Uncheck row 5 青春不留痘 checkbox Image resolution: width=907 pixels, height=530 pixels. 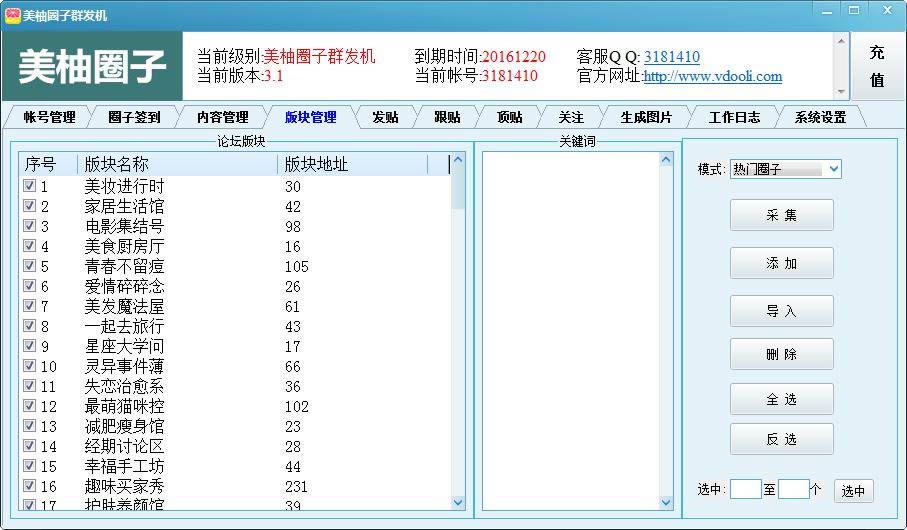coord(30,266)
